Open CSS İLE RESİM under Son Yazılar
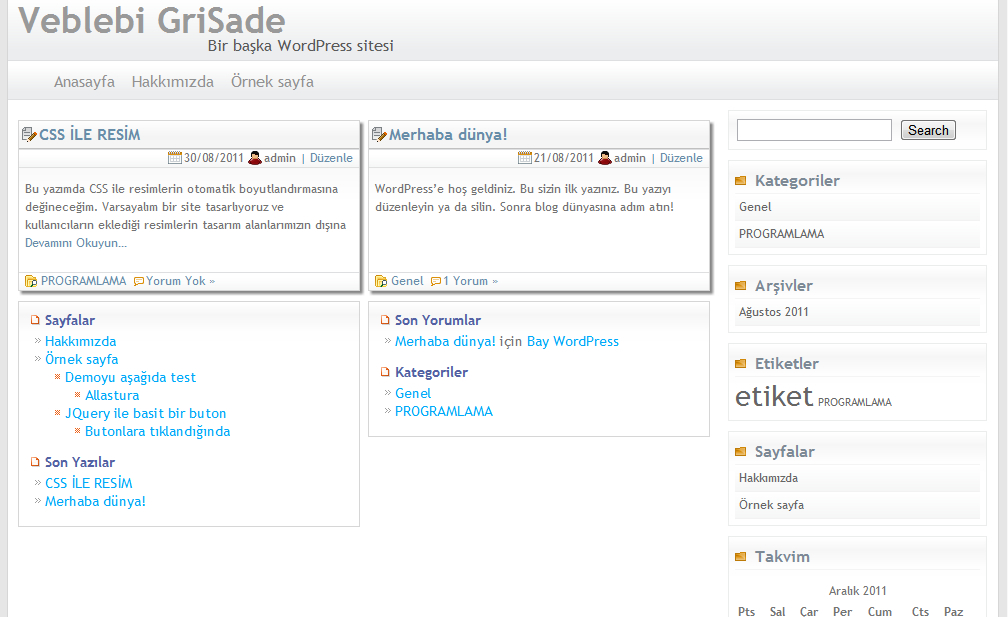The image size is (1008, 617). pos(89,483)
